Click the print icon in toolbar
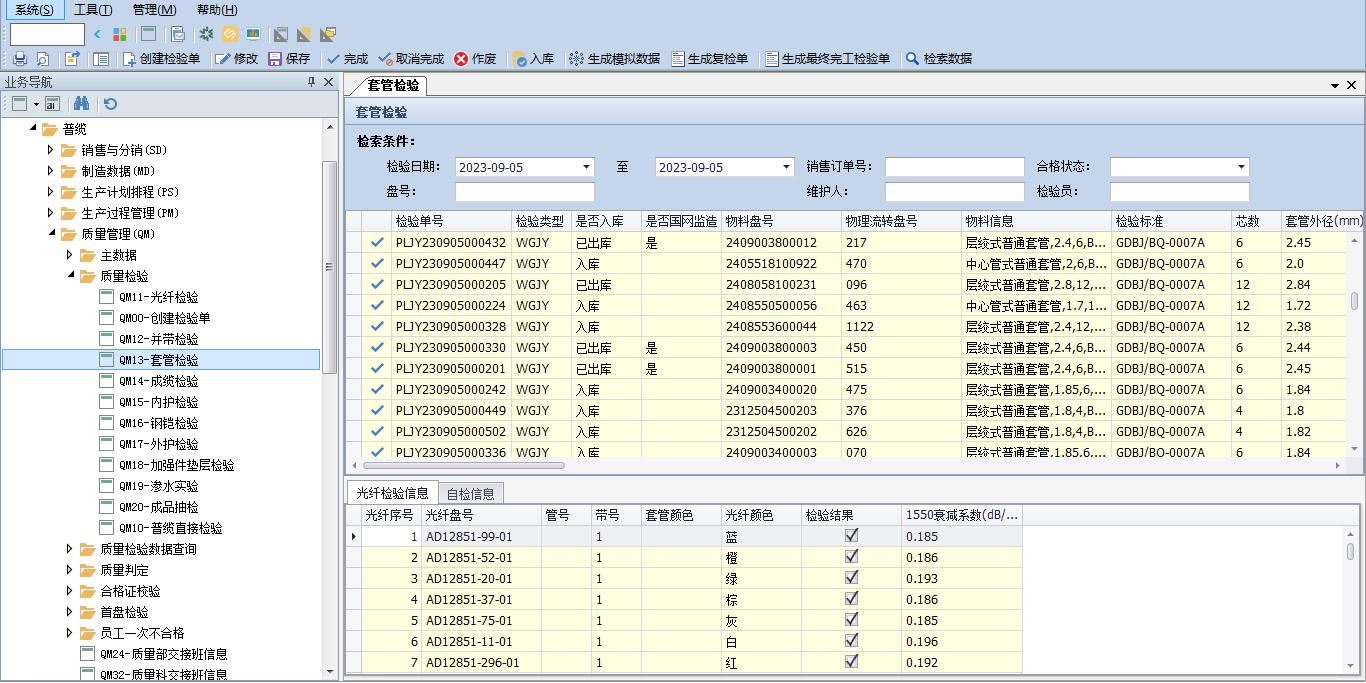This screenshot has height=683, width=1366. coord(19,59)
